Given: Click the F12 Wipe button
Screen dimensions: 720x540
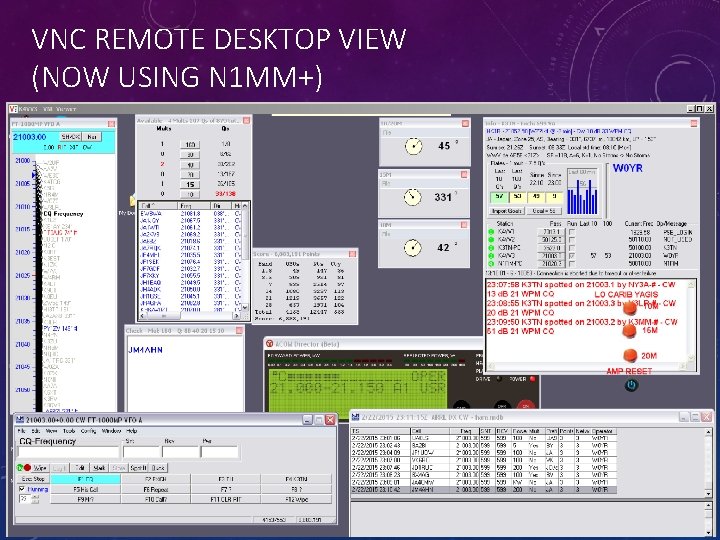Looking at the screenshot, I should pos(296,499).
